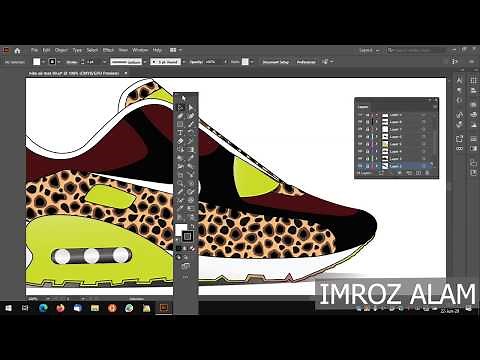Click the align-to icon in control bar

(x=325, y=62)
